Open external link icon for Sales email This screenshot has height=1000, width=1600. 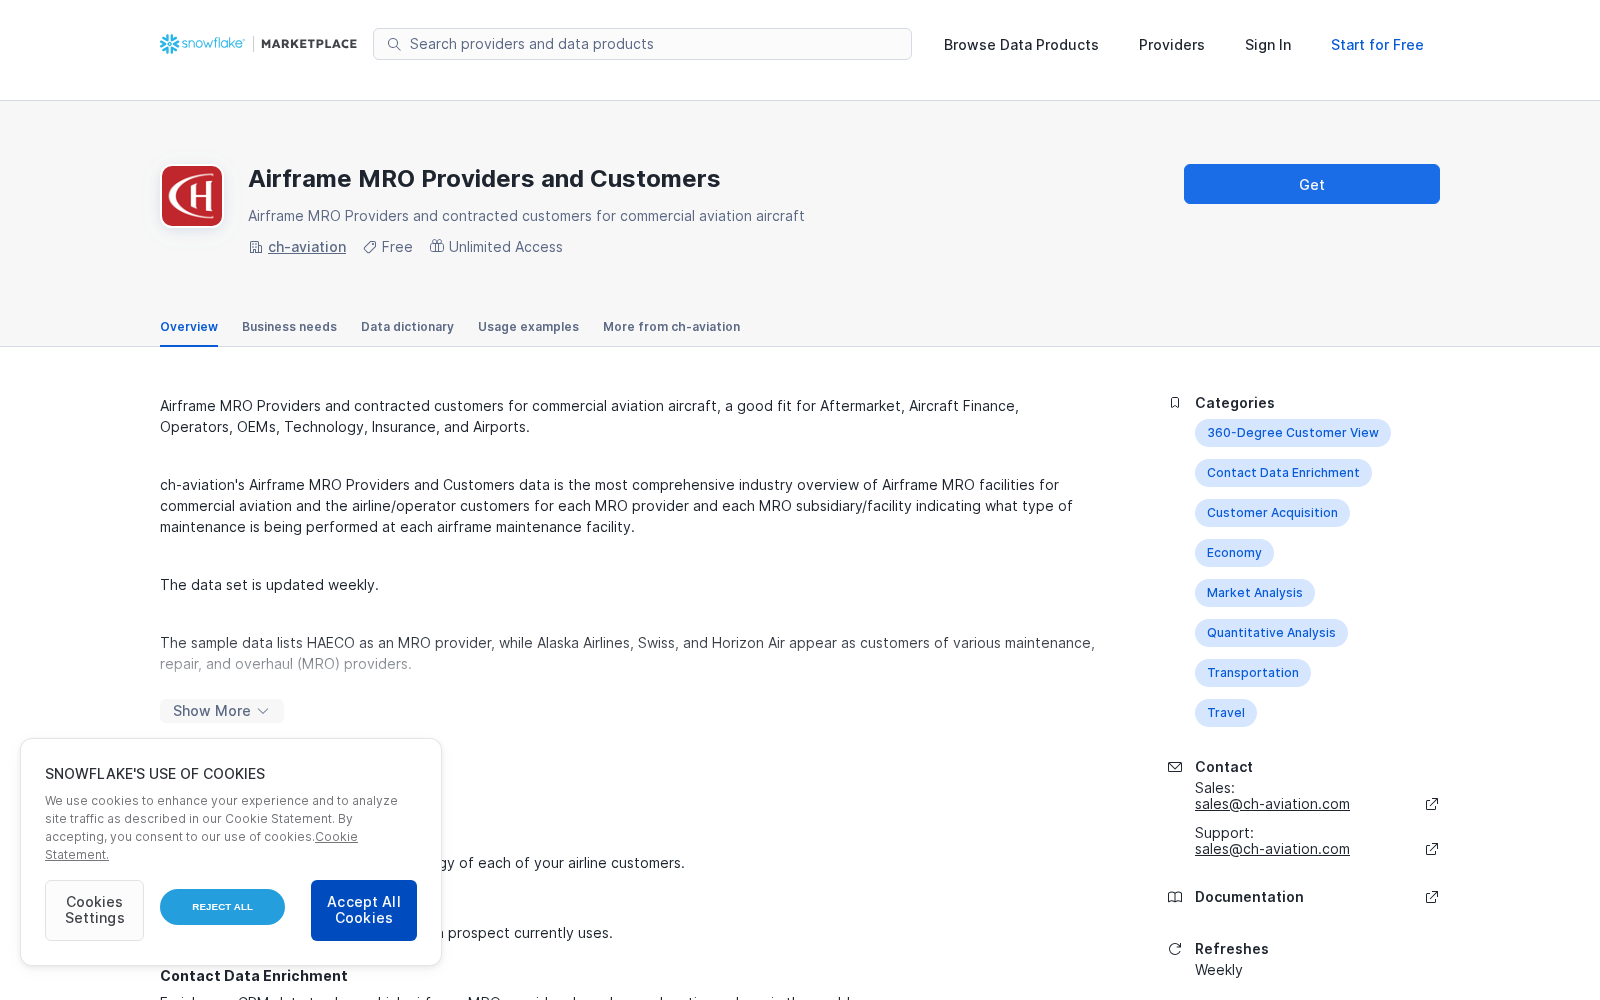click(1432, 804)
